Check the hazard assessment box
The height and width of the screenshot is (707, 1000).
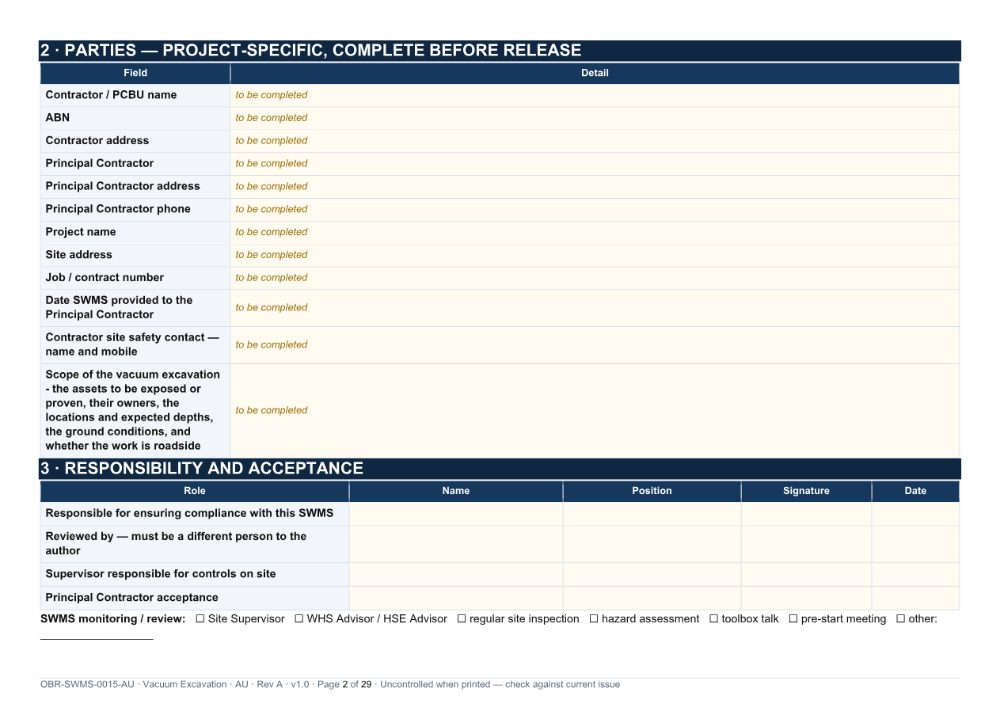[594, 618]
